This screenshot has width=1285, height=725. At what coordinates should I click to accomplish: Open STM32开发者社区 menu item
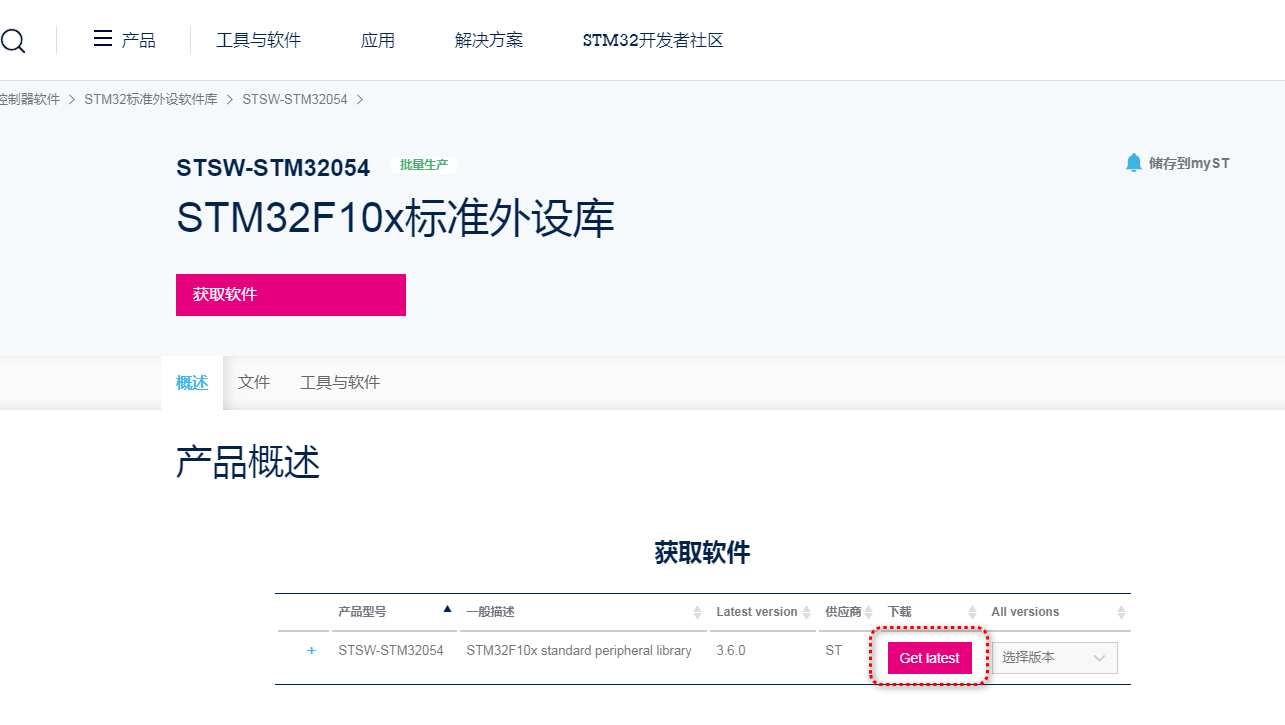[x=653, y=40]
